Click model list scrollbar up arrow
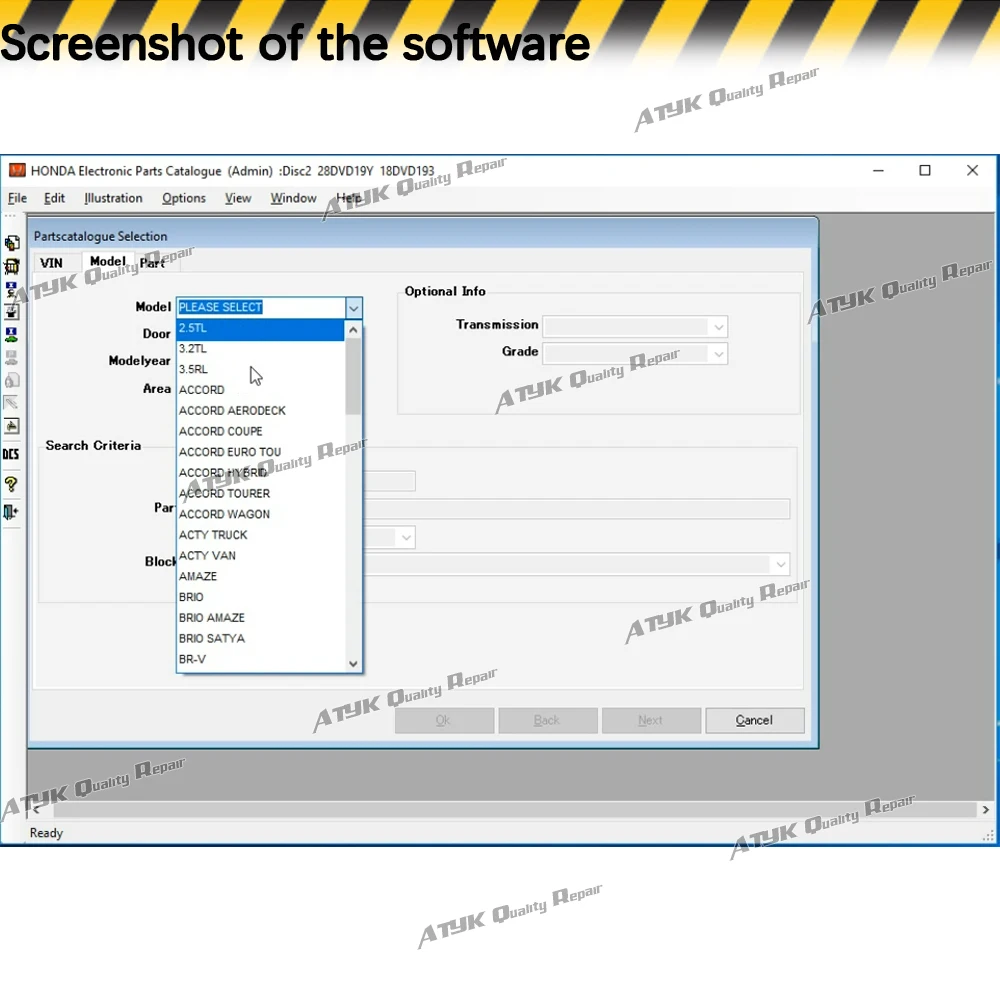This screenshot has width=1000, height=1000. click(353, 330)
